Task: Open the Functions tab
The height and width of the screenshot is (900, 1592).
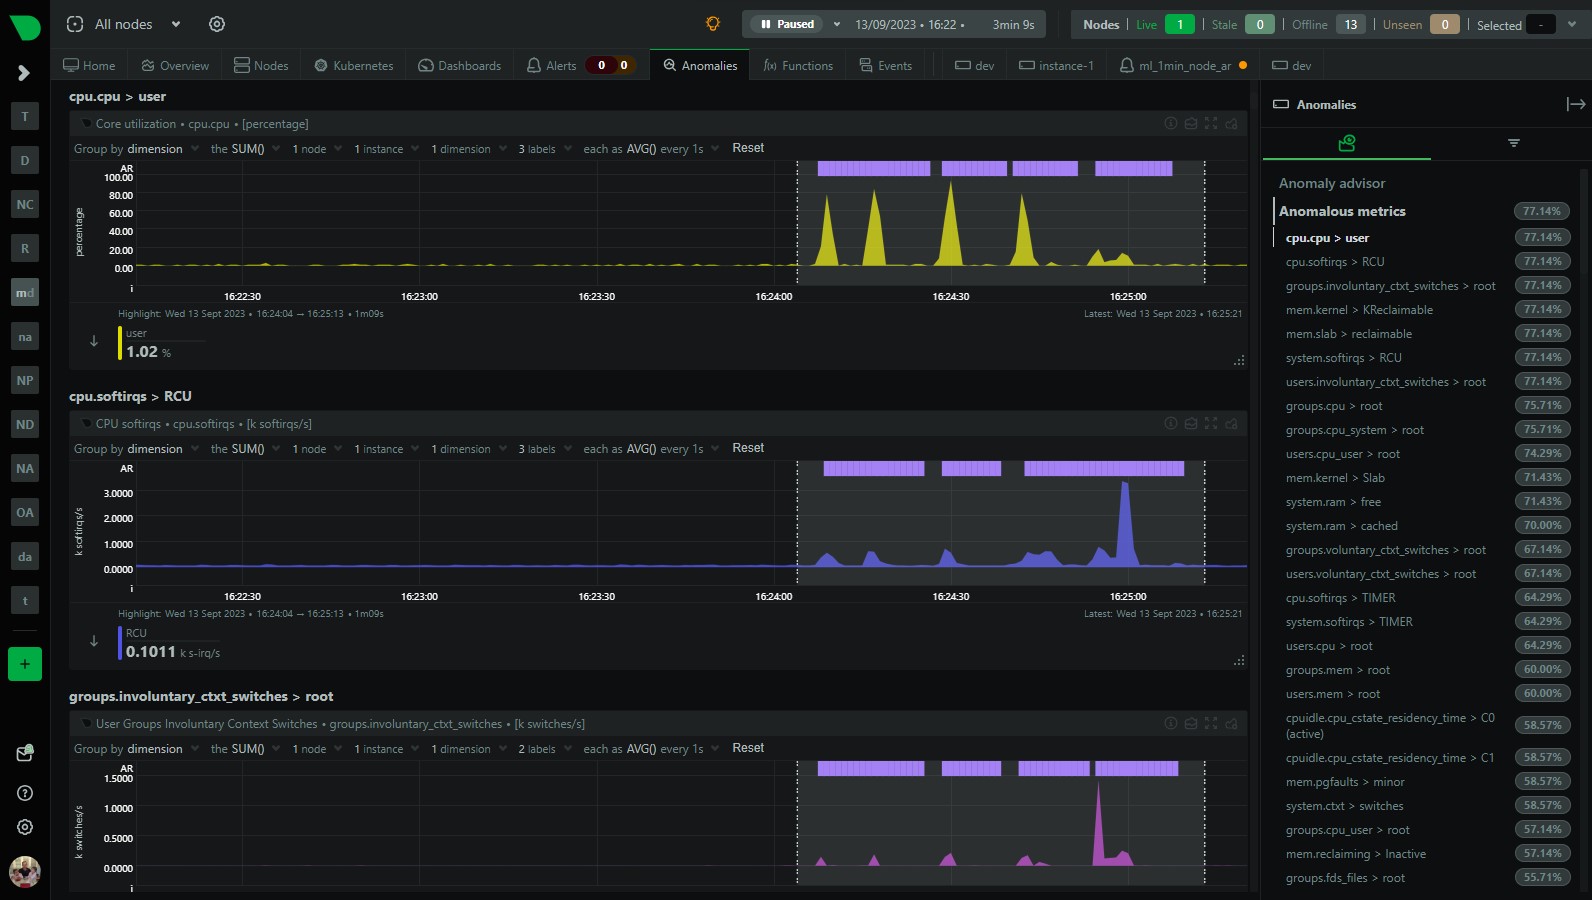Action: [797, 65]
